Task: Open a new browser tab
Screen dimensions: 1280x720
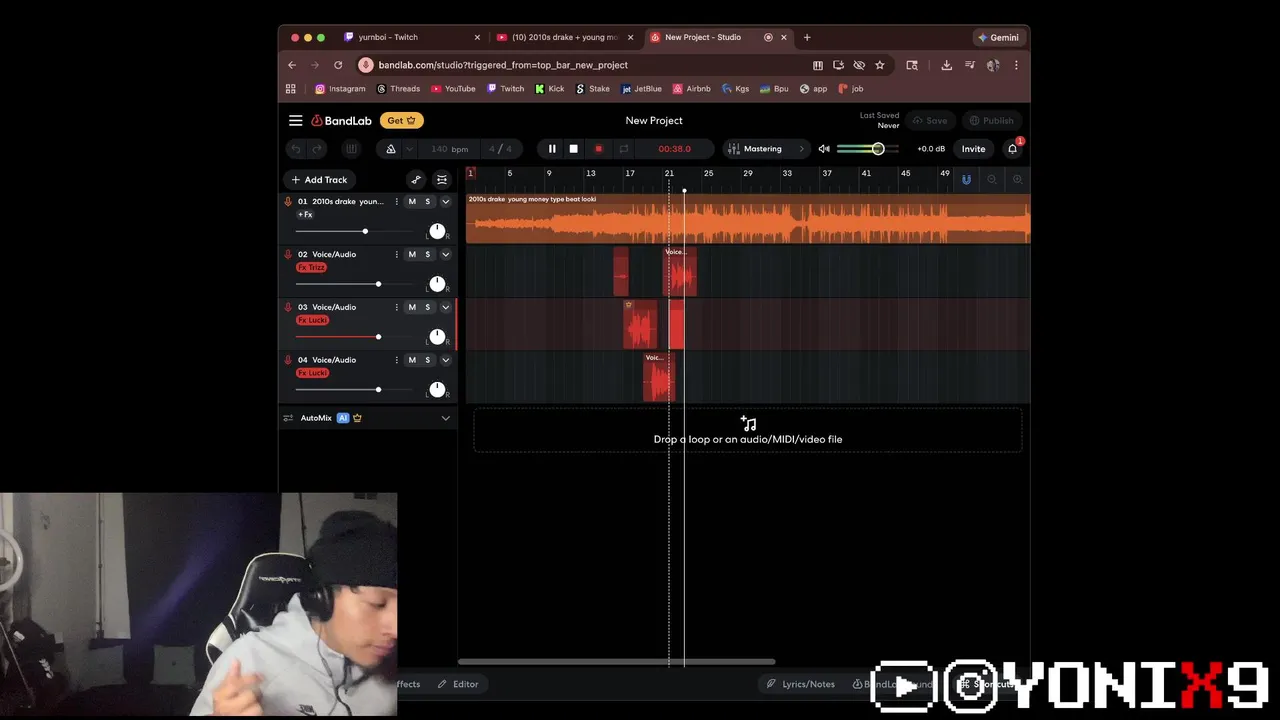Action: [807, 37]
